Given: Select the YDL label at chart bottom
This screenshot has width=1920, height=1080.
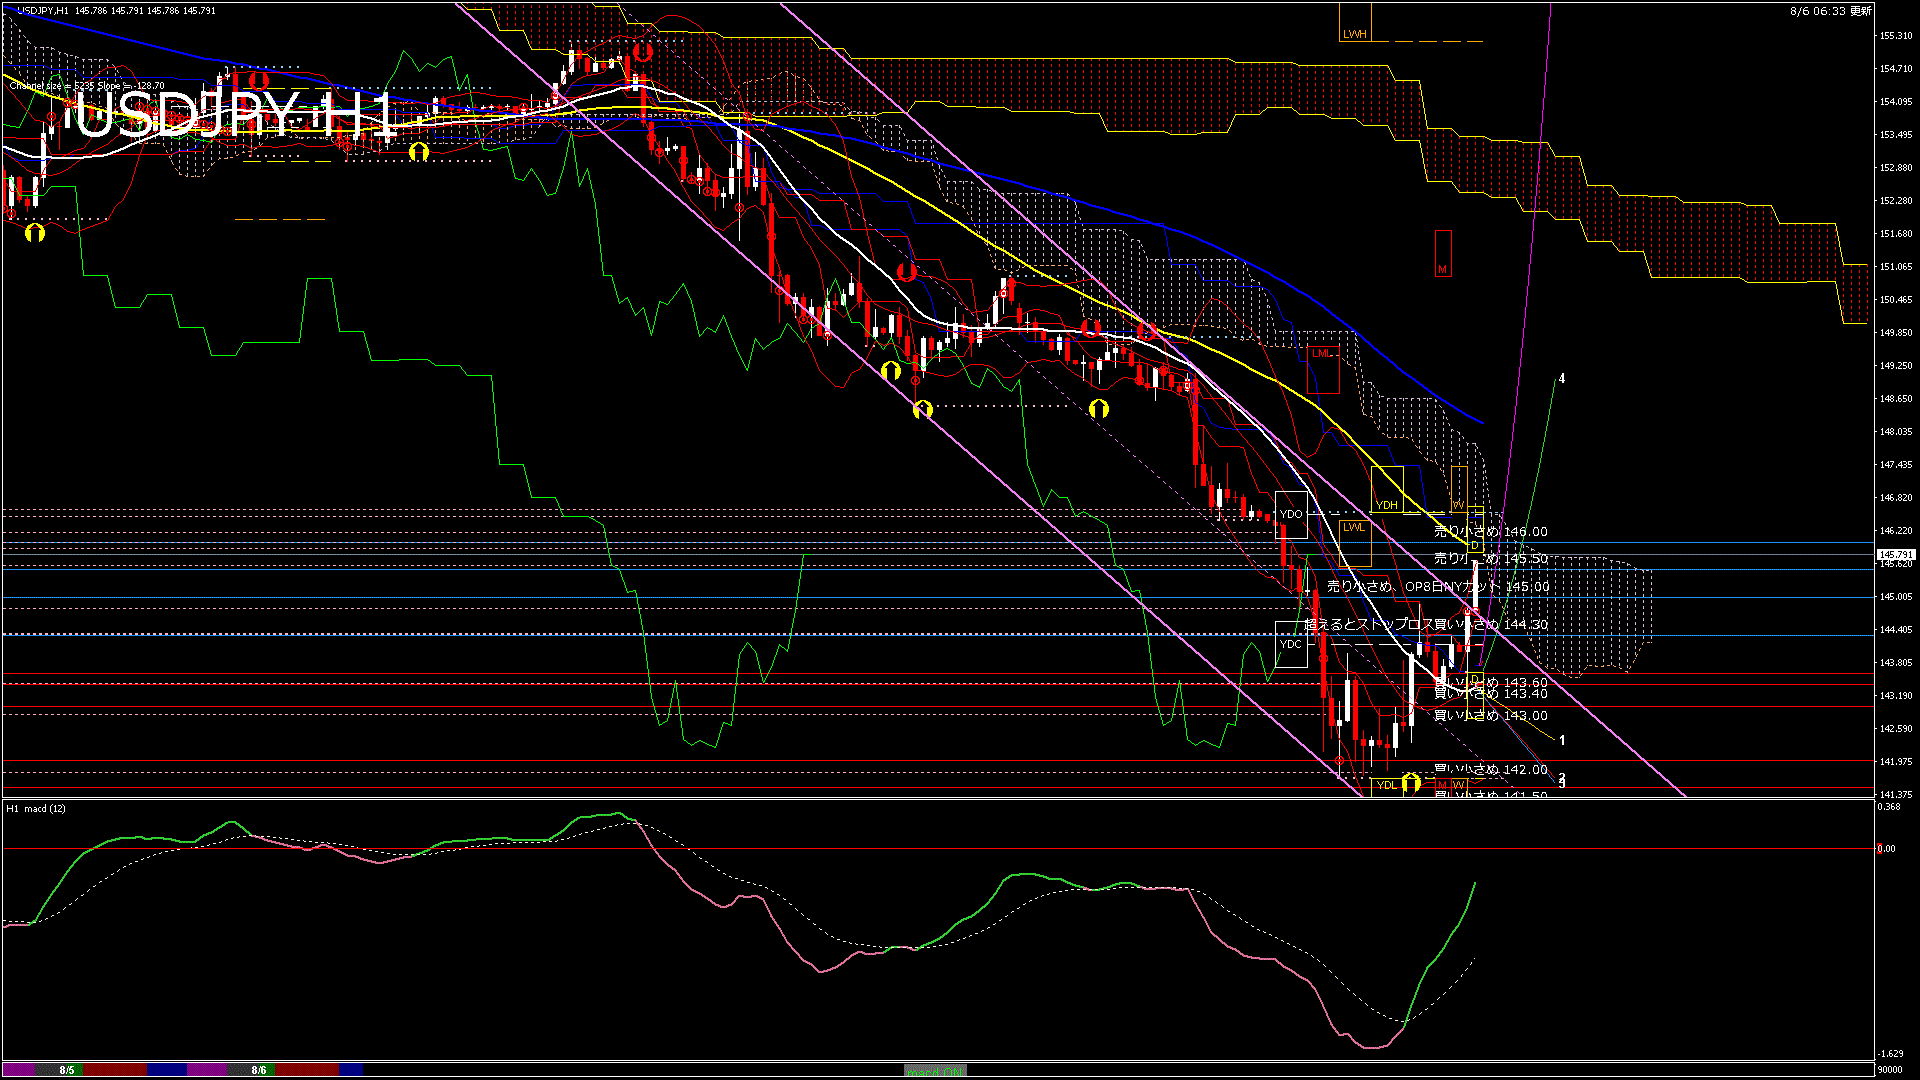Looking at the screenshot, I should 1386,785.
